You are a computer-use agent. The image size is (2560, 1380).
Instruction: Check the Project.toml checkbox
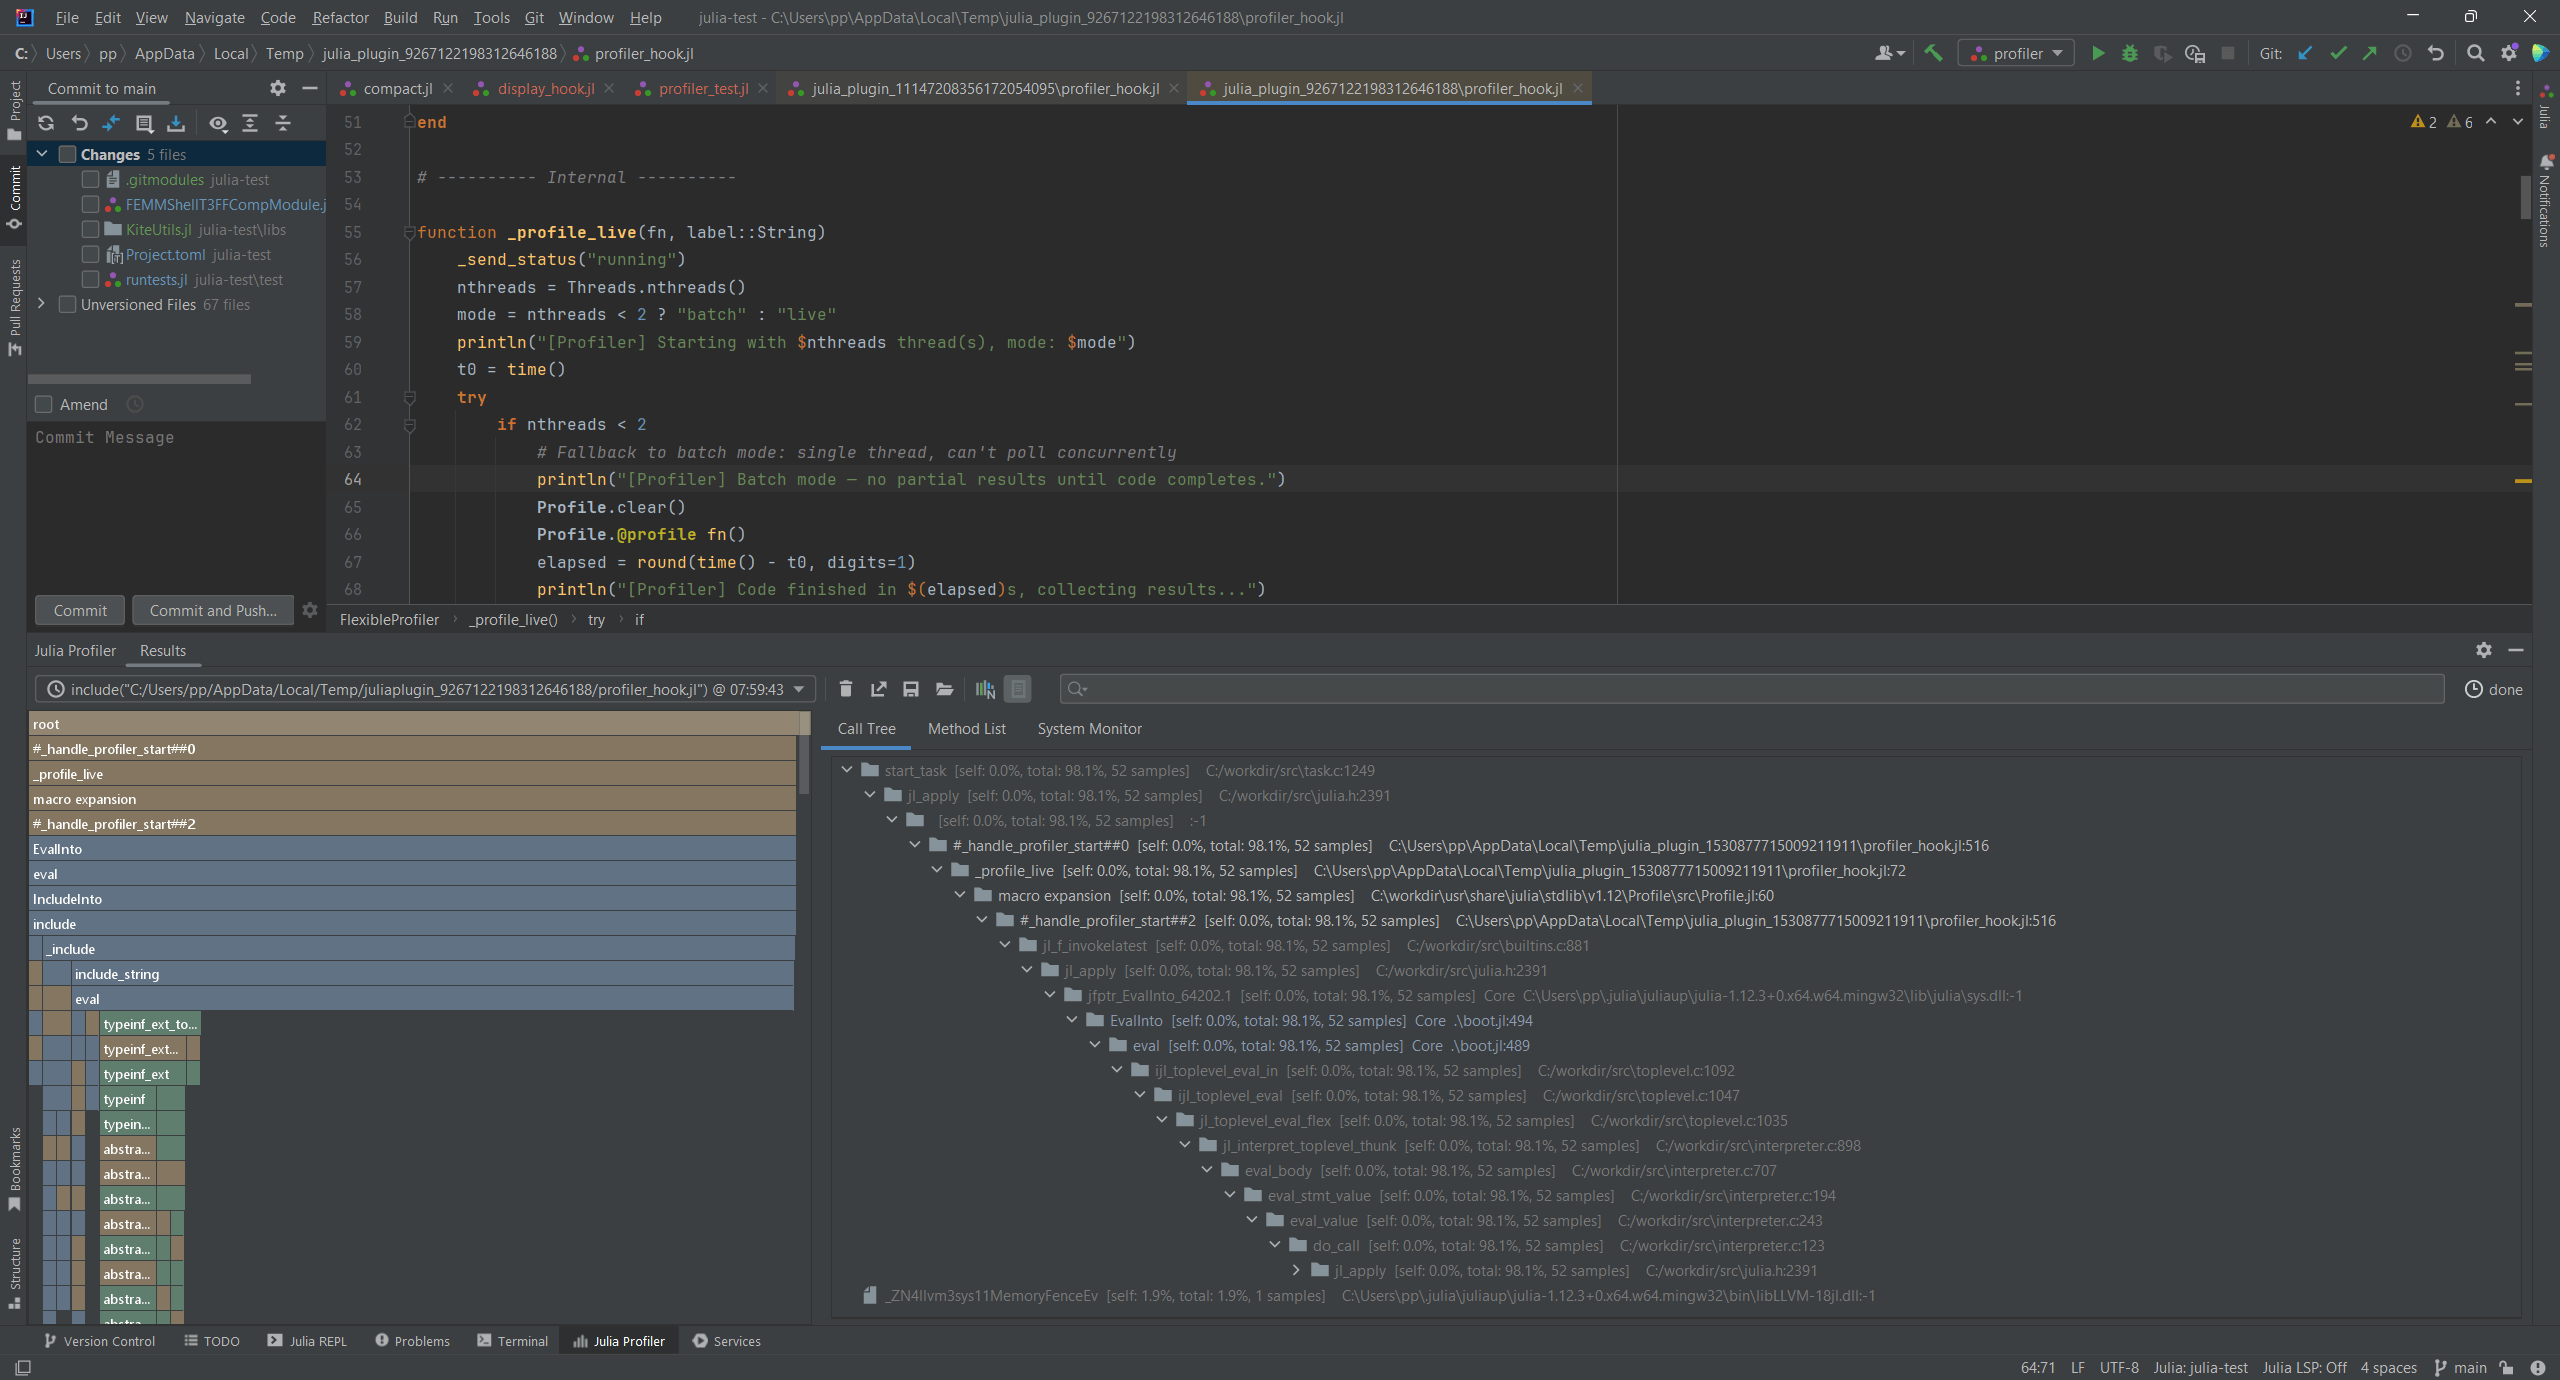point(90,254)
